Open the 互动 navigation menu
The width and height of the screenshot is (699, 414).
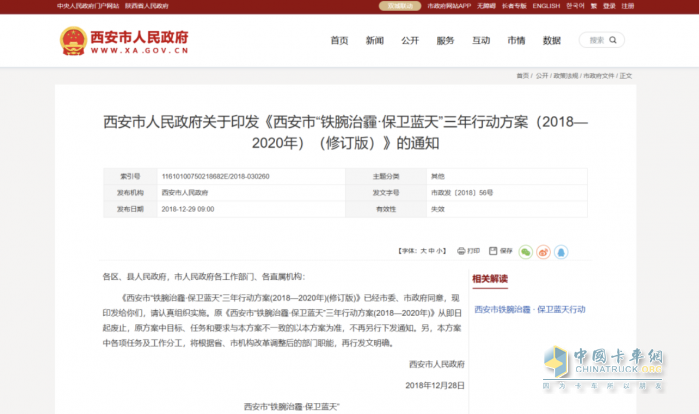(481, 41)
